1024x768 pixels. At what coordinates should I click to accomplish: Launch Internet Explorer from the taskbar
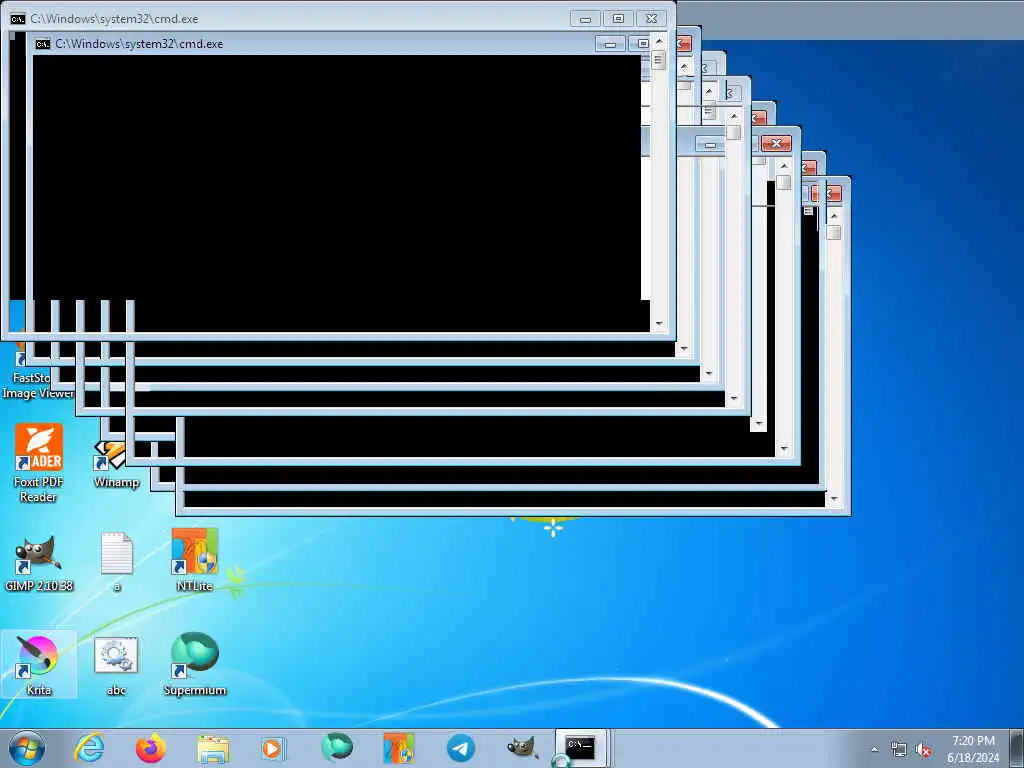click(x=89, y=748)
